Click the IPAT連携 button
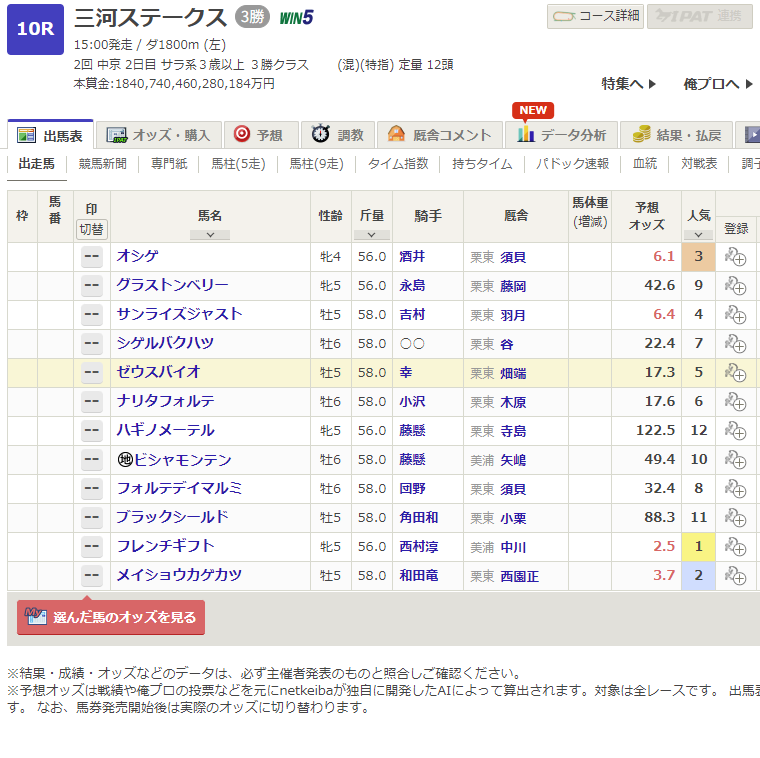760x758 pixels. [x=699, y=17]
